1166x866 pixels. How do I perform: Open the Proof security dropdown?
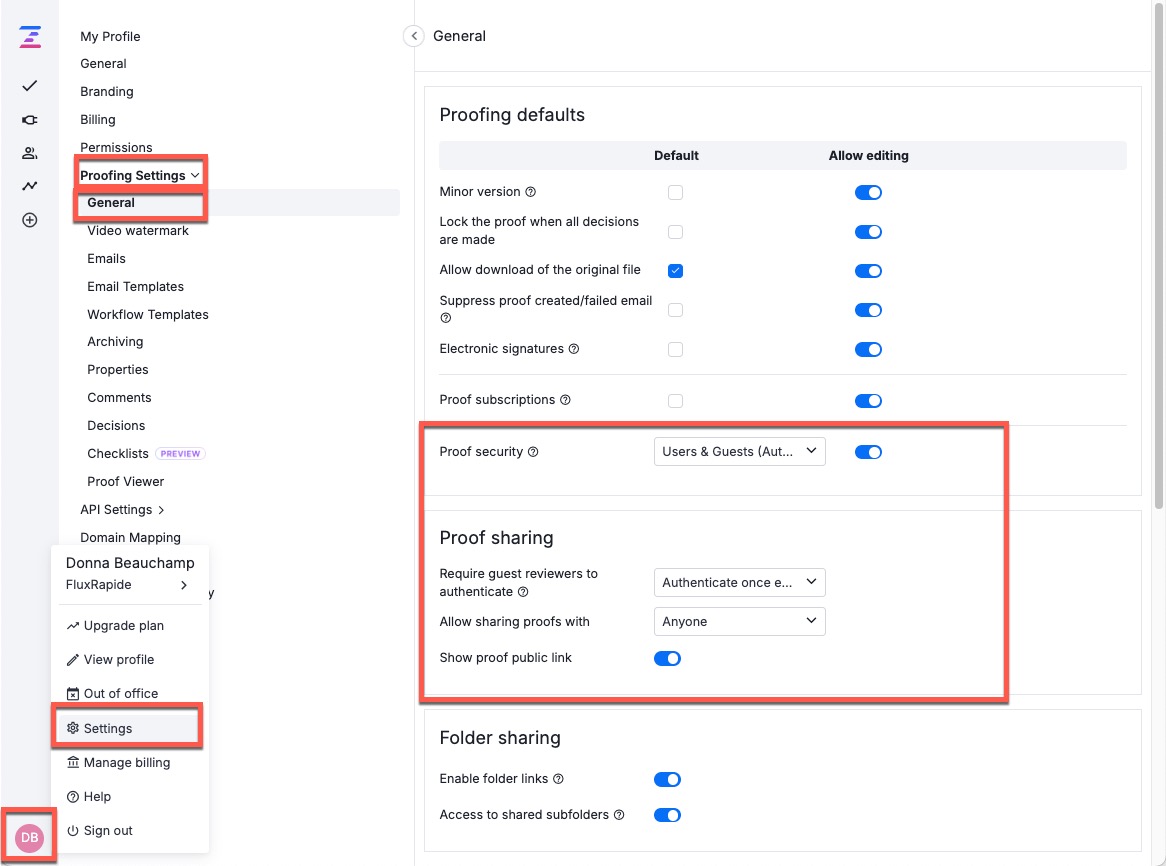pos(739,452)
